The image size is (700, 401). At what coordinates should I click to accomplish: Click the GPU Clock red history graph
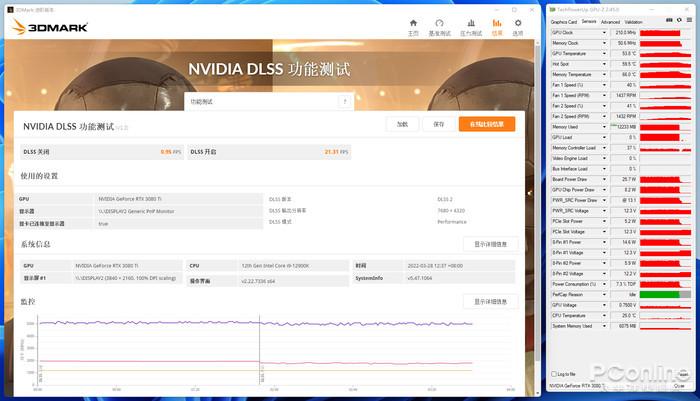coord(665,33)
